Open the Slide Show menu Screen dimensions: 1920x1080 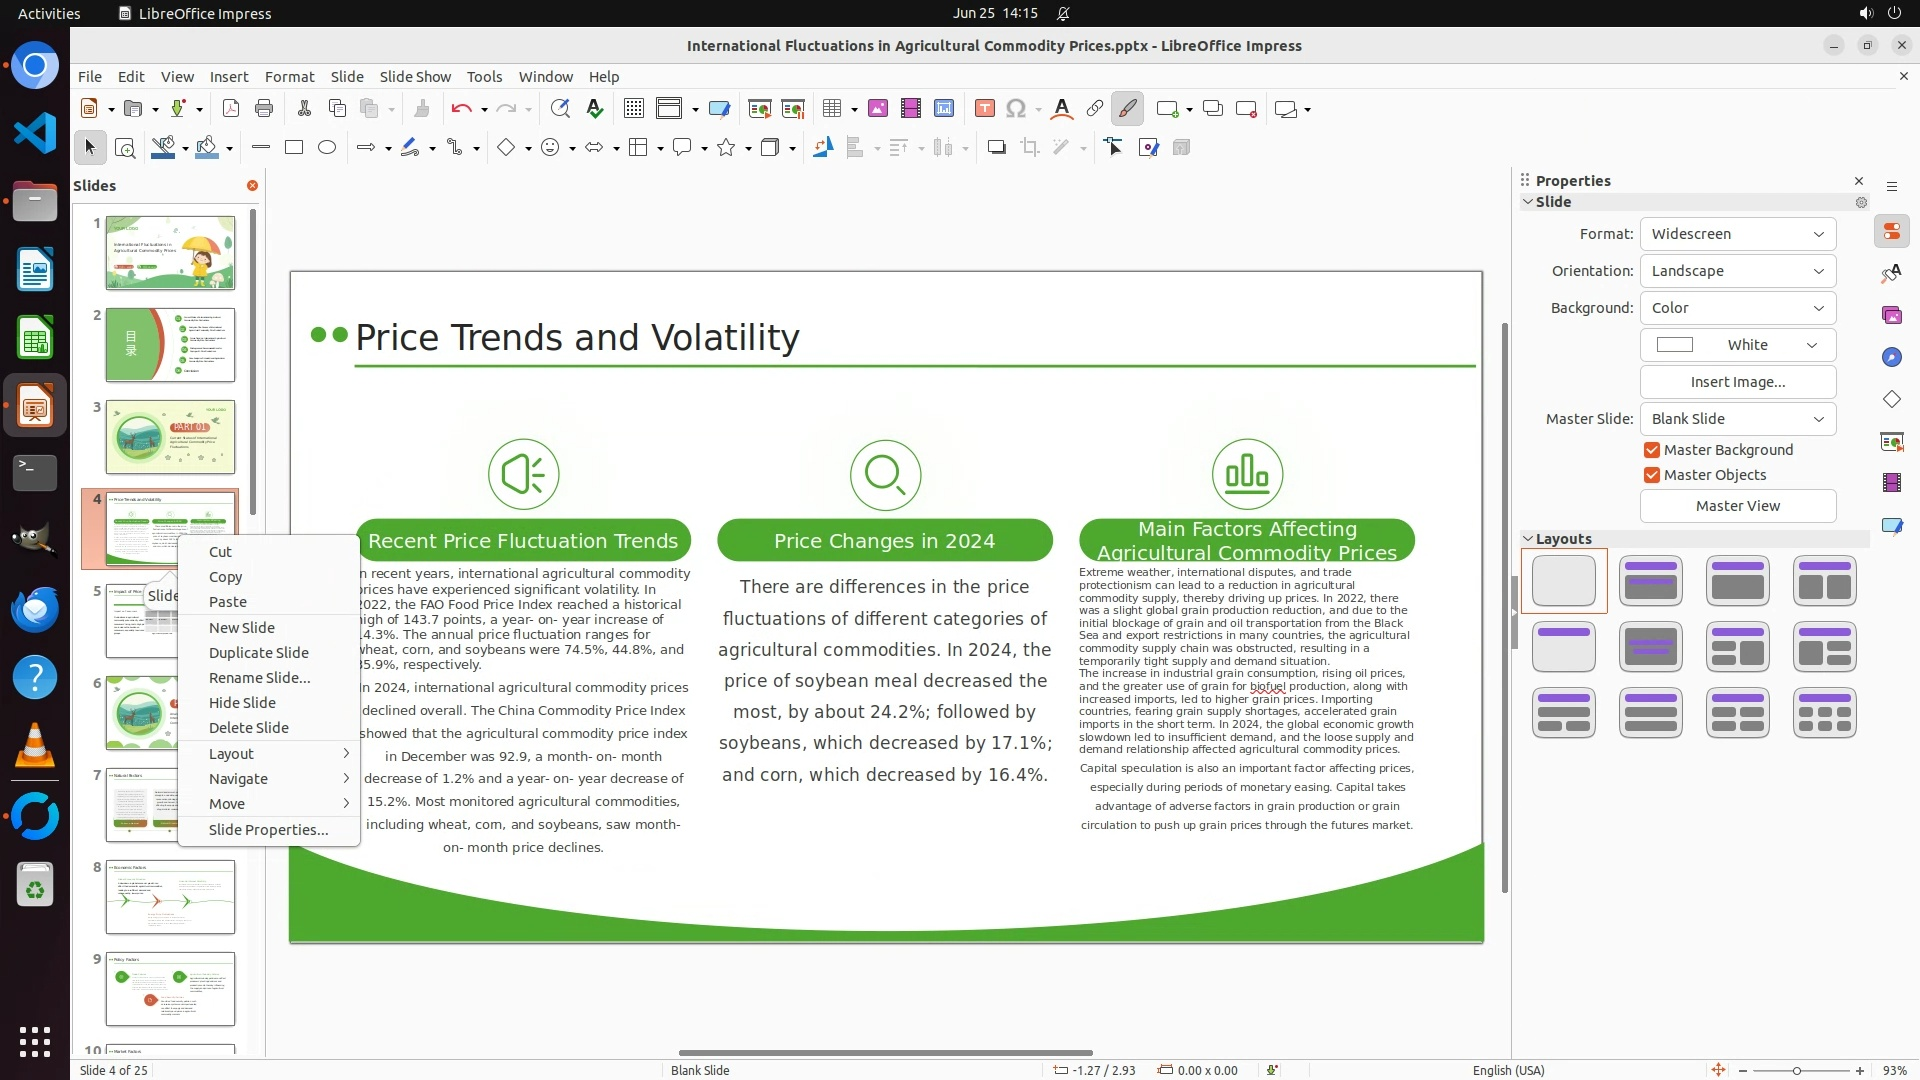click(x=415, y=77)
